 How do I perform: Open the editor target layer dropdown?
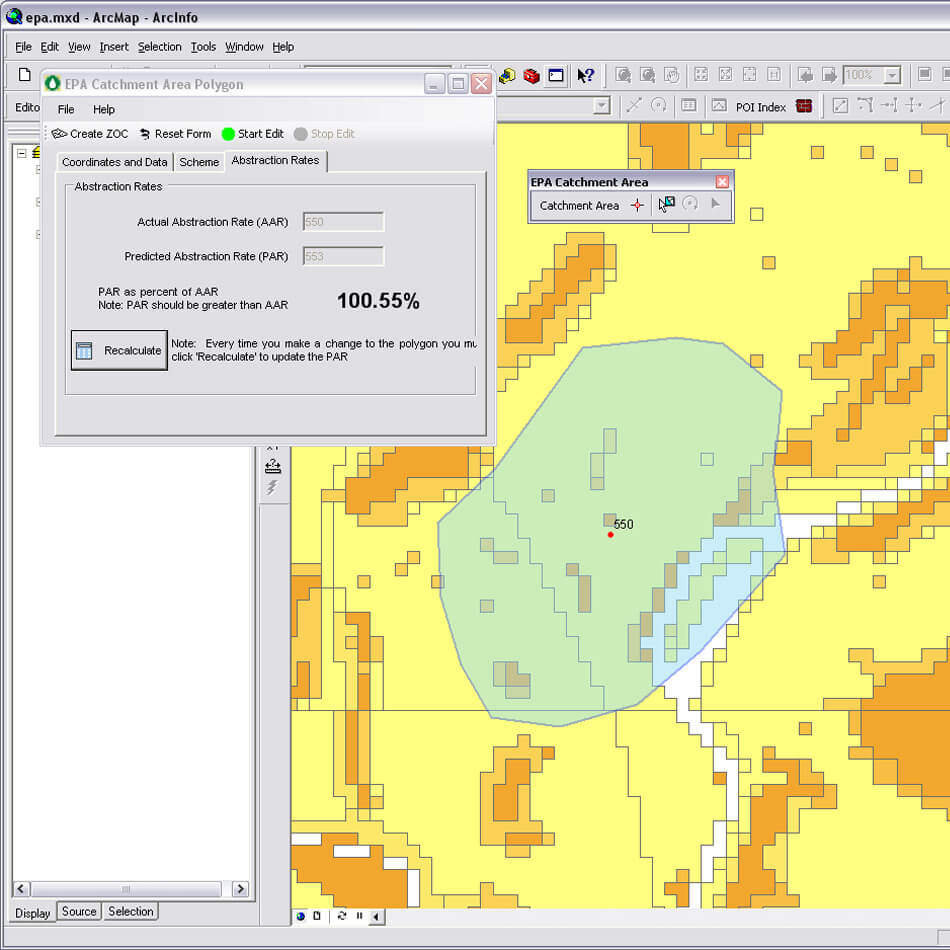point(601,106)
